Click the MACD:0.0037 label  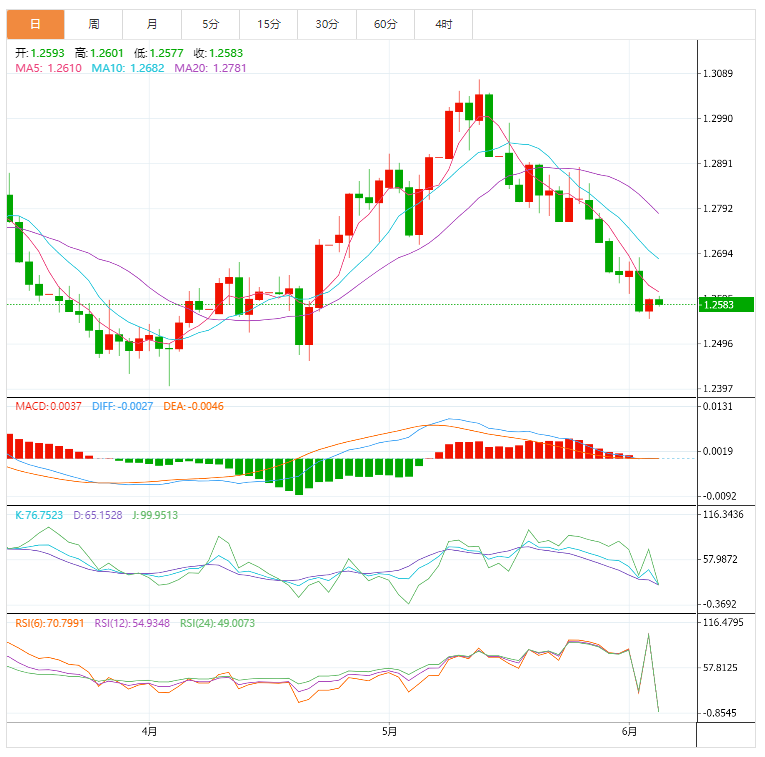[48, 406]
